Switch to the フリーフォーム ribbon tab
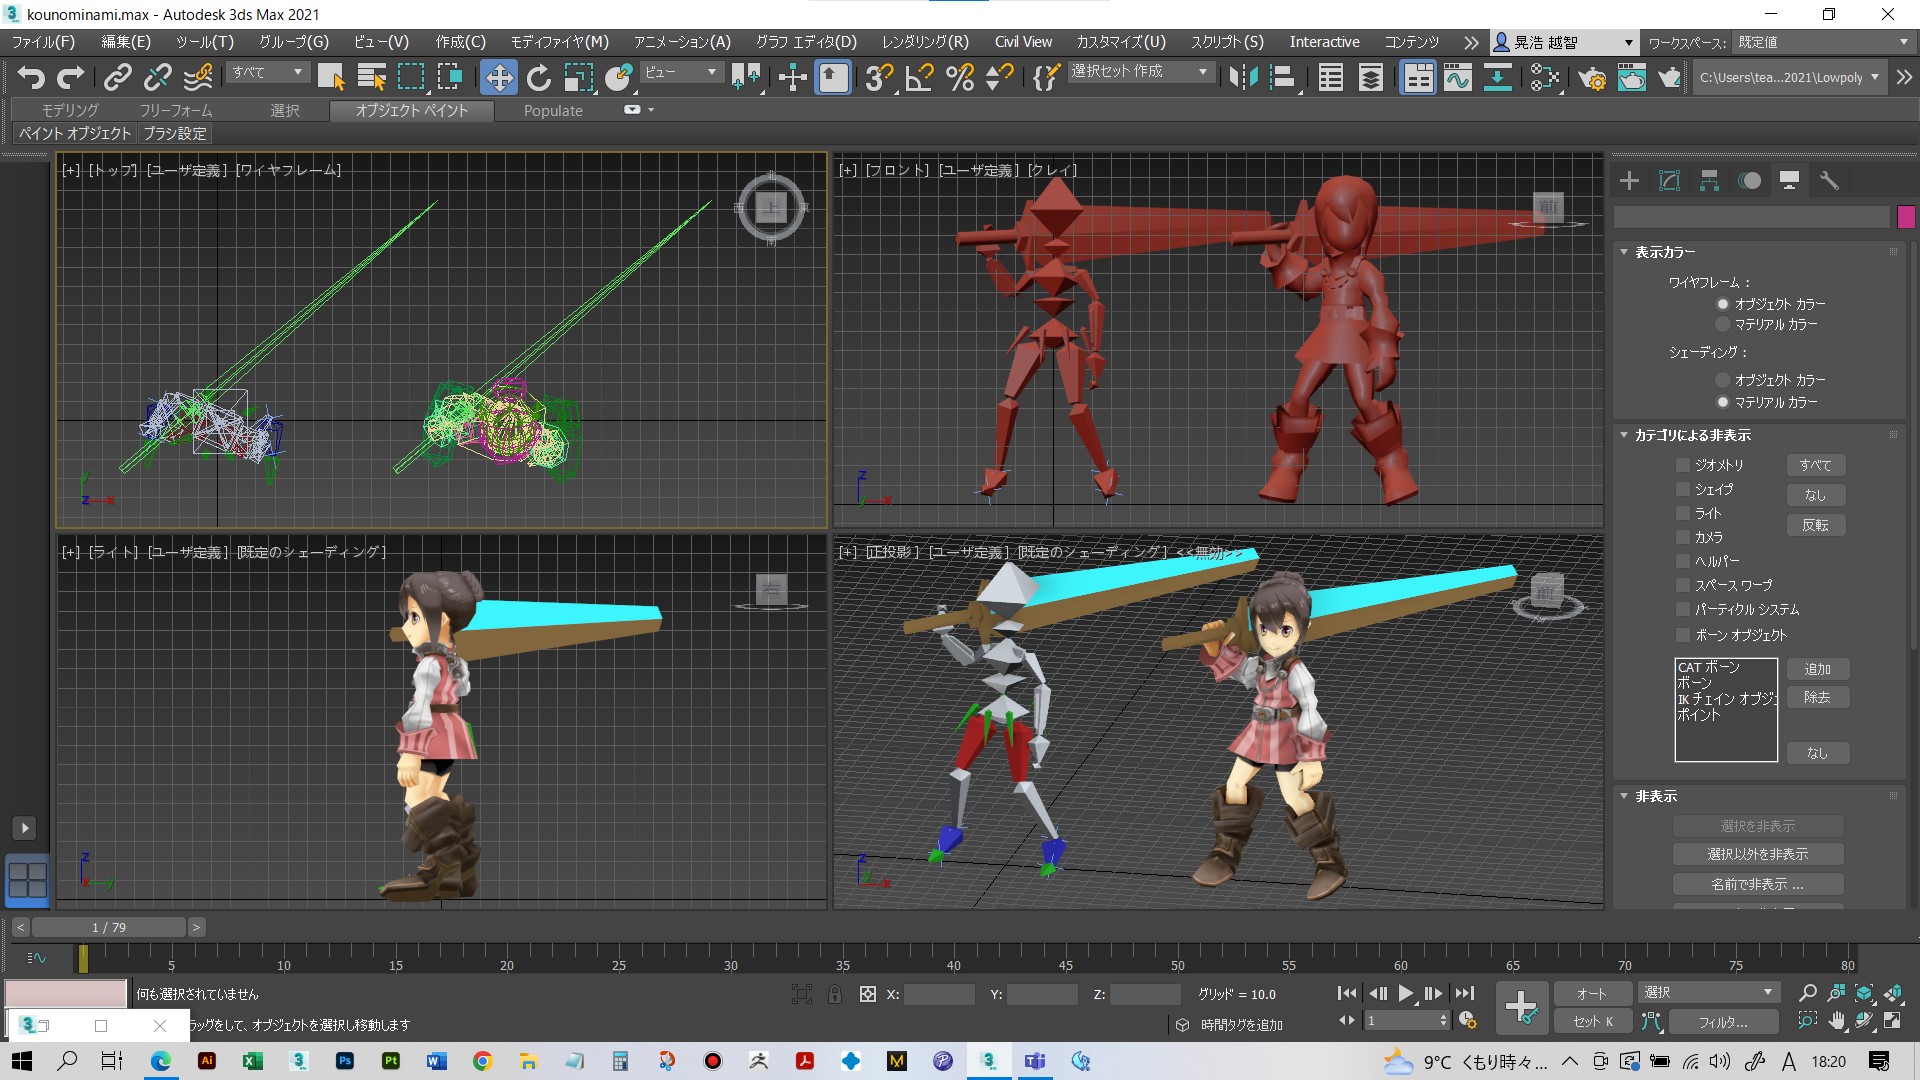Screen dimensions: 1920x1080 tap(176, 110)
